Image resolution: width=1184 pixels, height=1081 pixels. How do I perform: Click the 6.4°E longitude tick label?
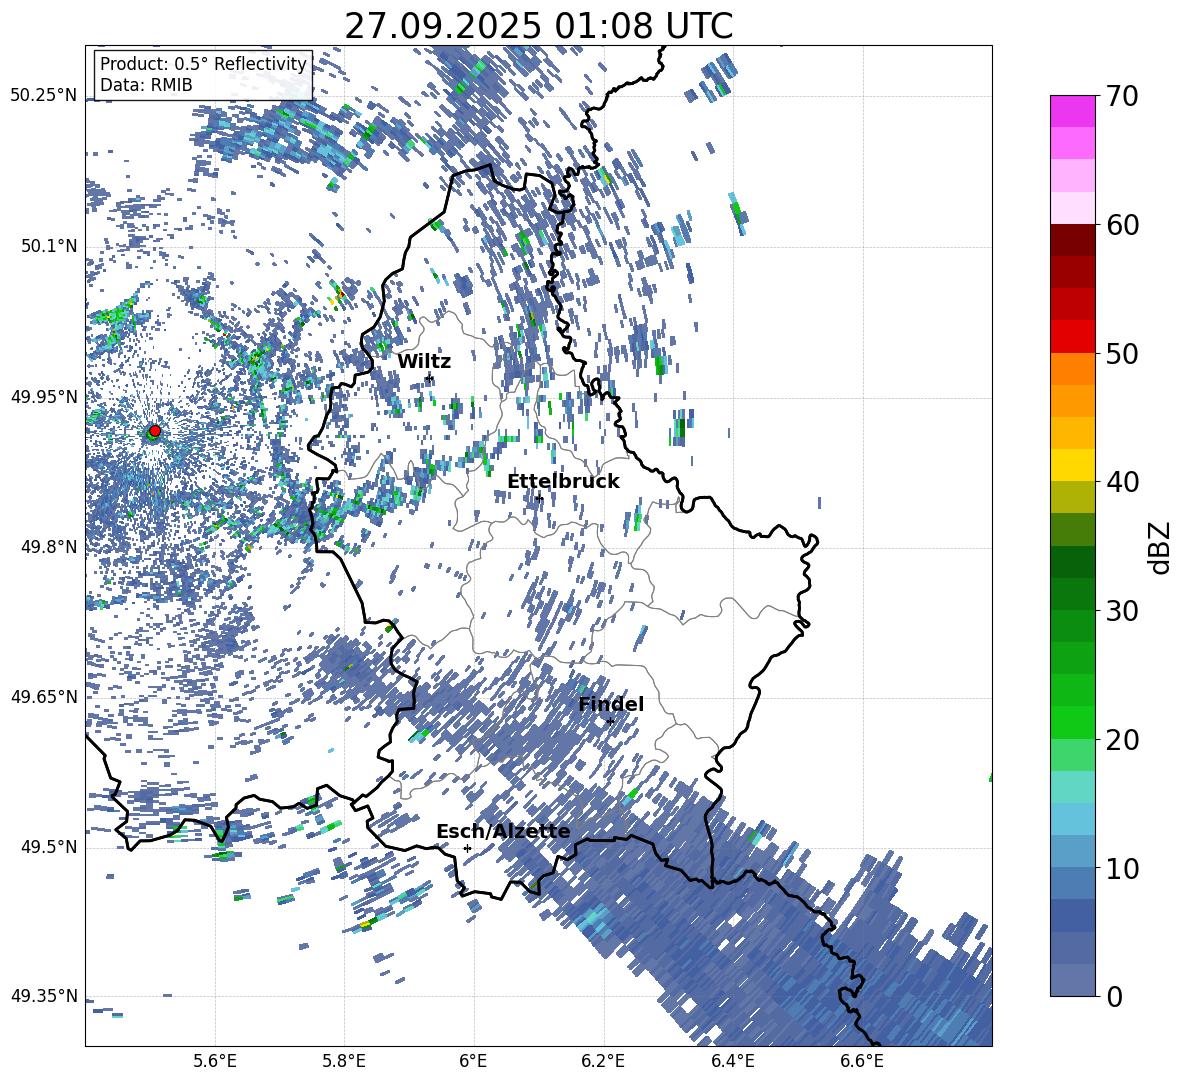[732, 1061]
